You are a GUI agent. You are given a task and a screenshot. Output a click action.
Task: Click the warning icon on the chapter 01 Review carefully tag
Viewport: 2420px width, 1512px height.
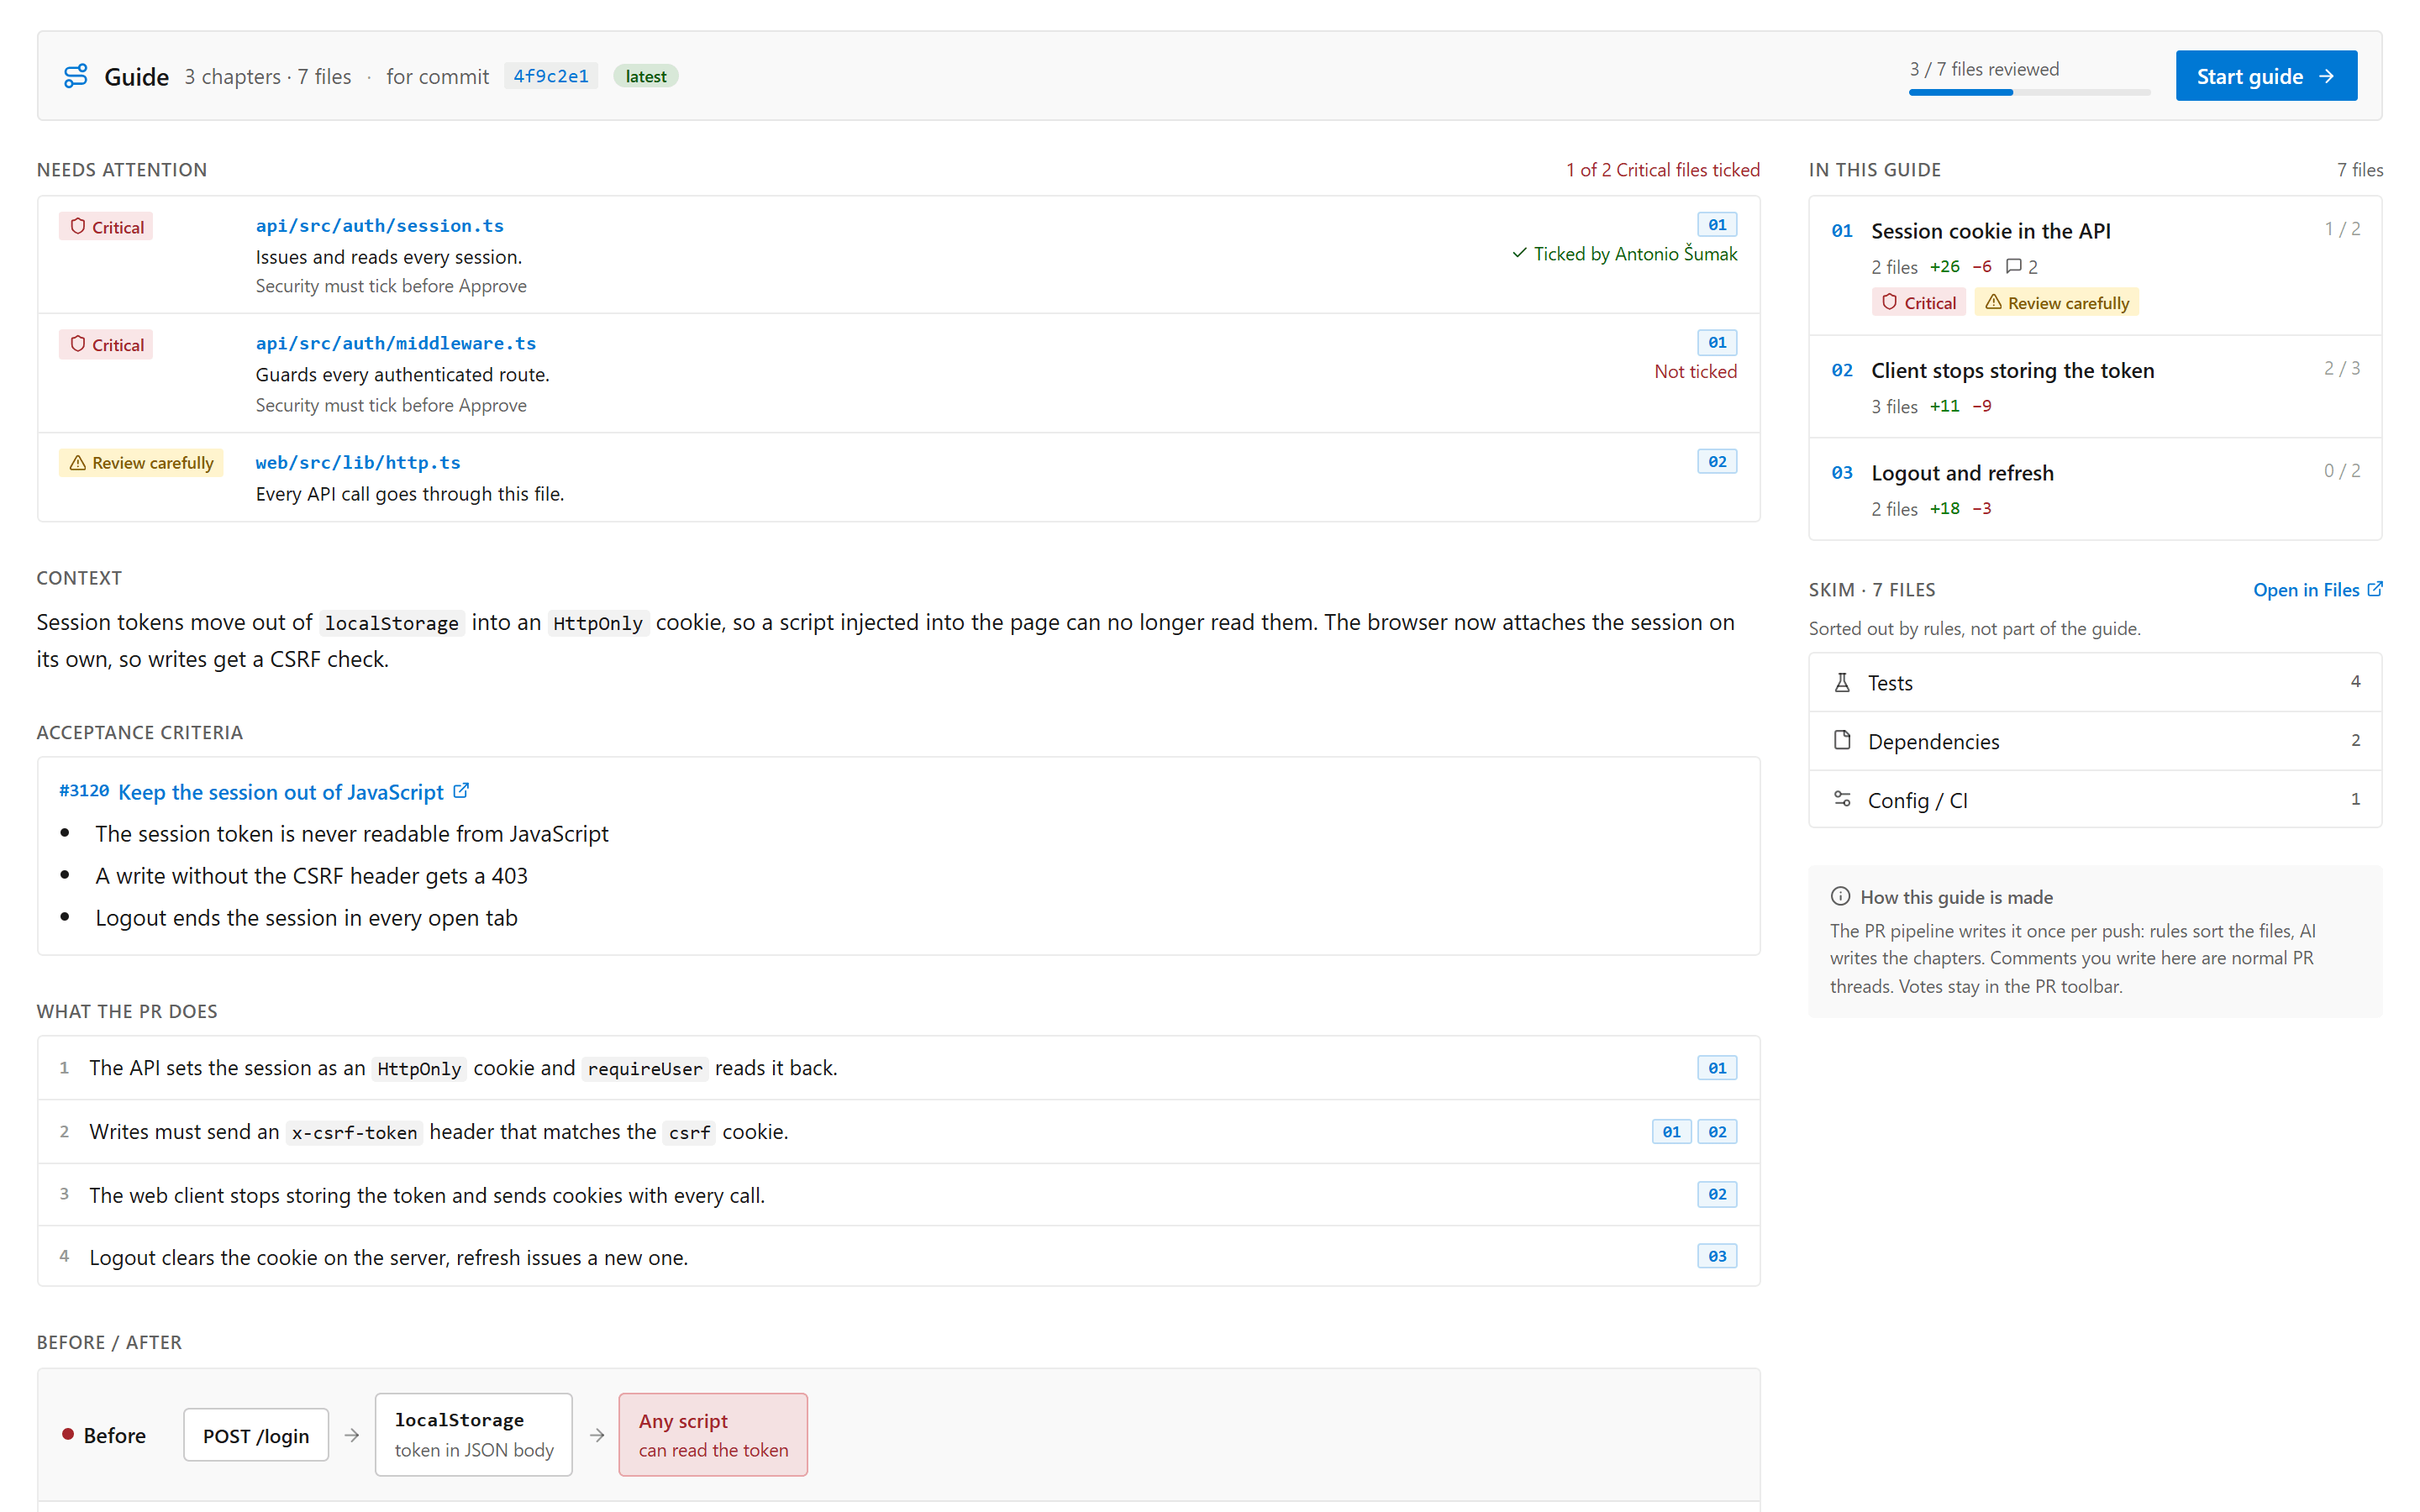(x=1993, y=302)
